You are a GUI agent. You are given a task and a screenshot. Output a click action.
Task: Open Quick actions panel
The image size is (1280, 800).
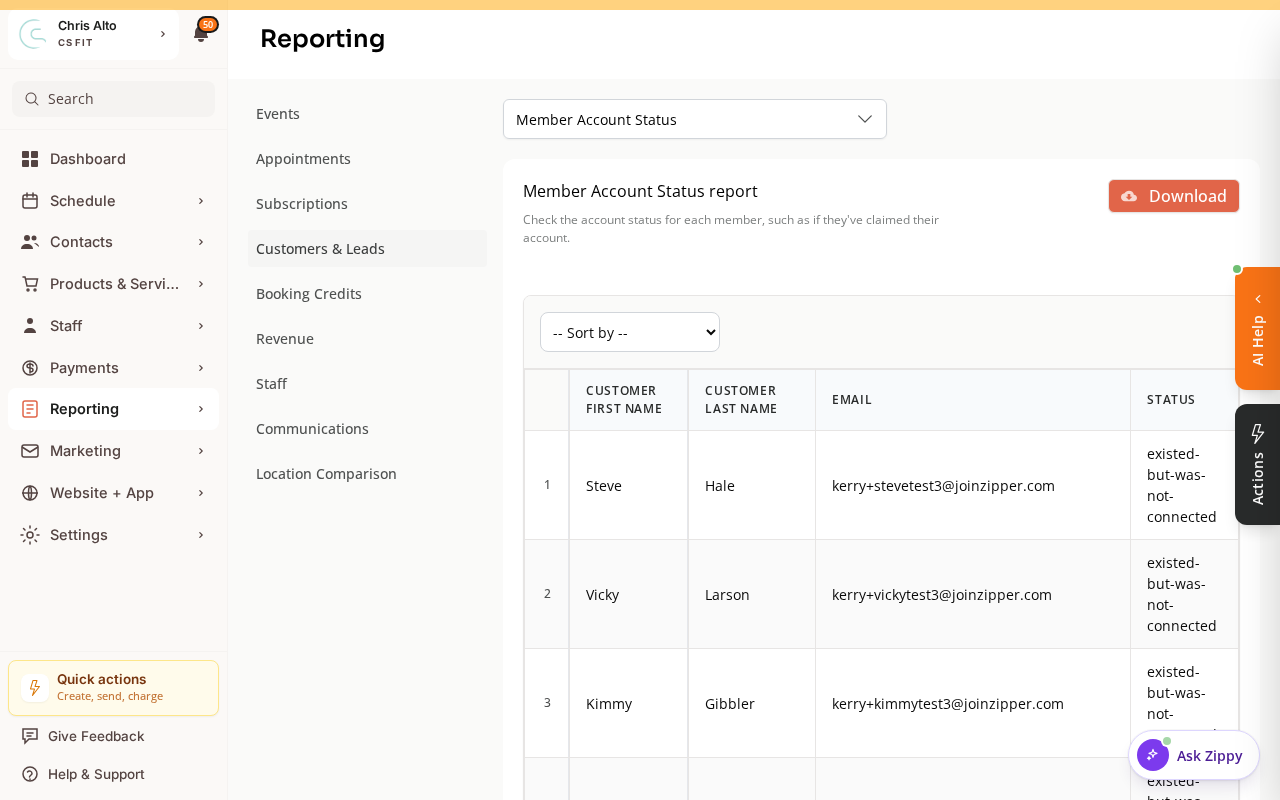[113, 688]
